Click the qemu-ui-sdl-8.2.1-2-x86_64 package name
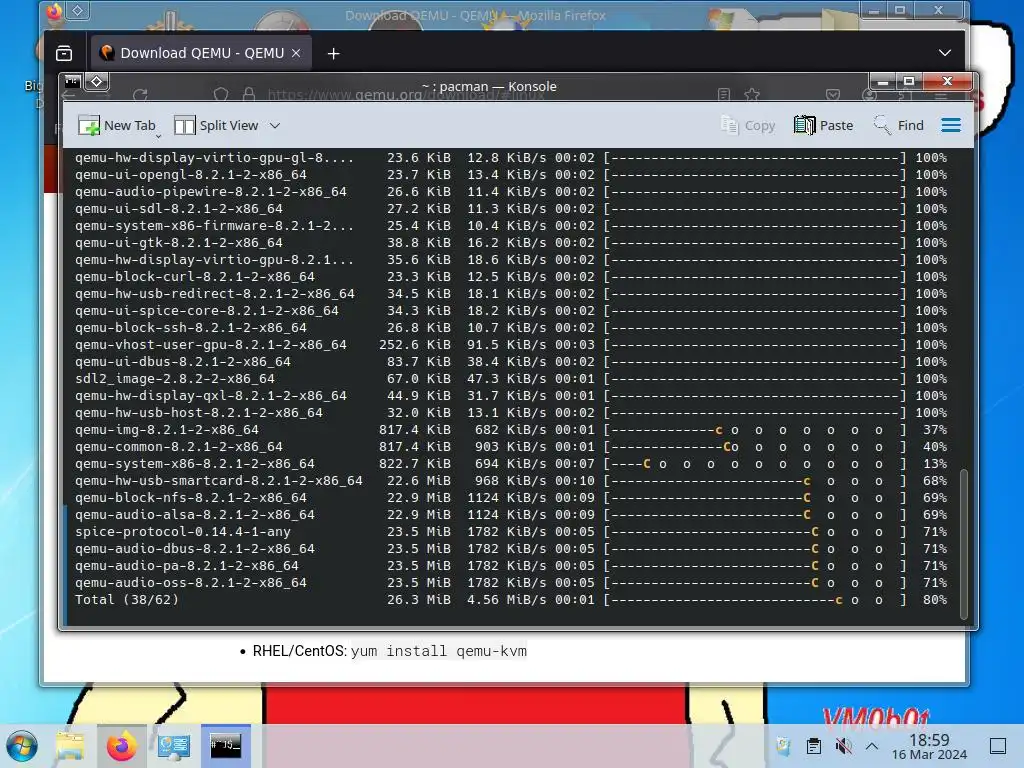The width and height of the screenshot is (1024, 768). pos(179,209)
